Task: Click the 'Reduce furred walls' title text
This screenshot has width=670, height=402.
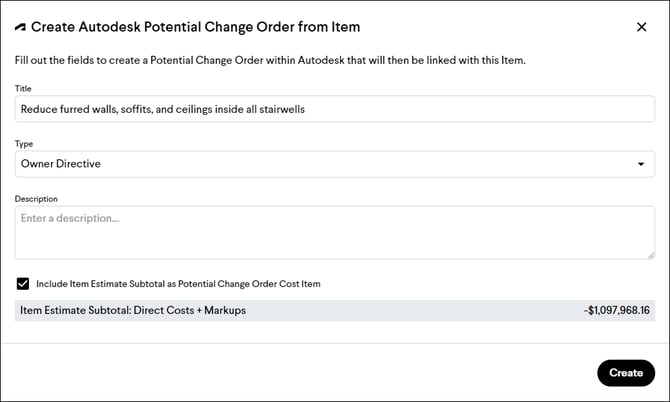Action: [x=162, y=109]
